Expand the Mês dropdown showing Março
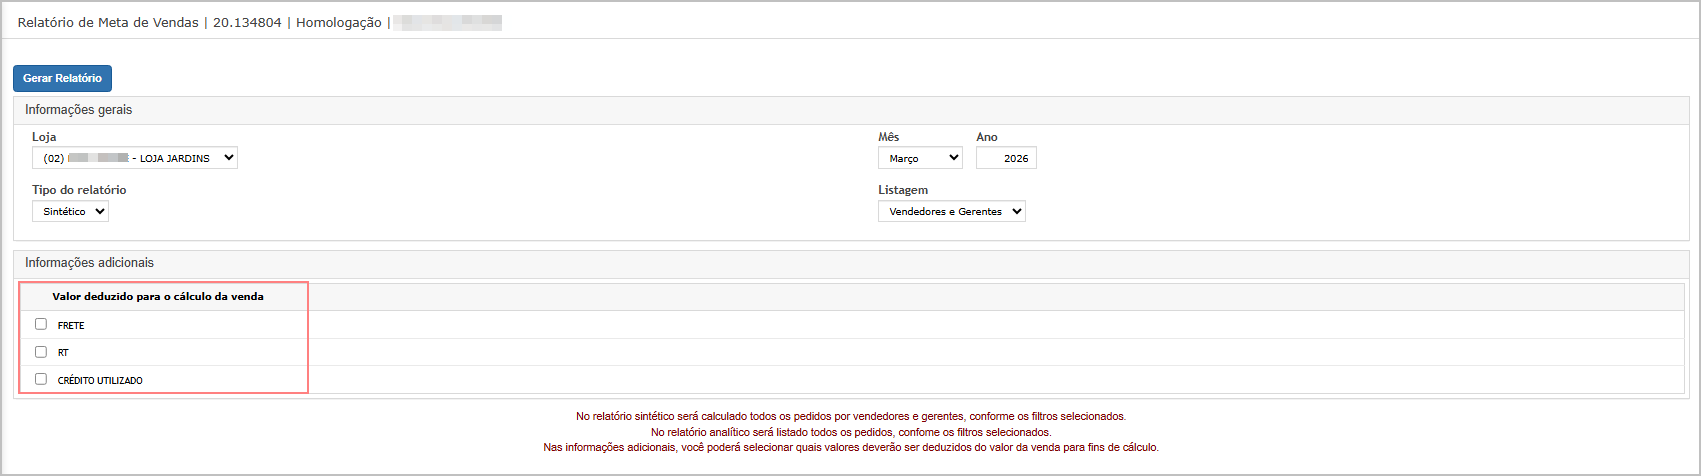This screenshot has height=476, width=1701. click(x=920, y=158)
